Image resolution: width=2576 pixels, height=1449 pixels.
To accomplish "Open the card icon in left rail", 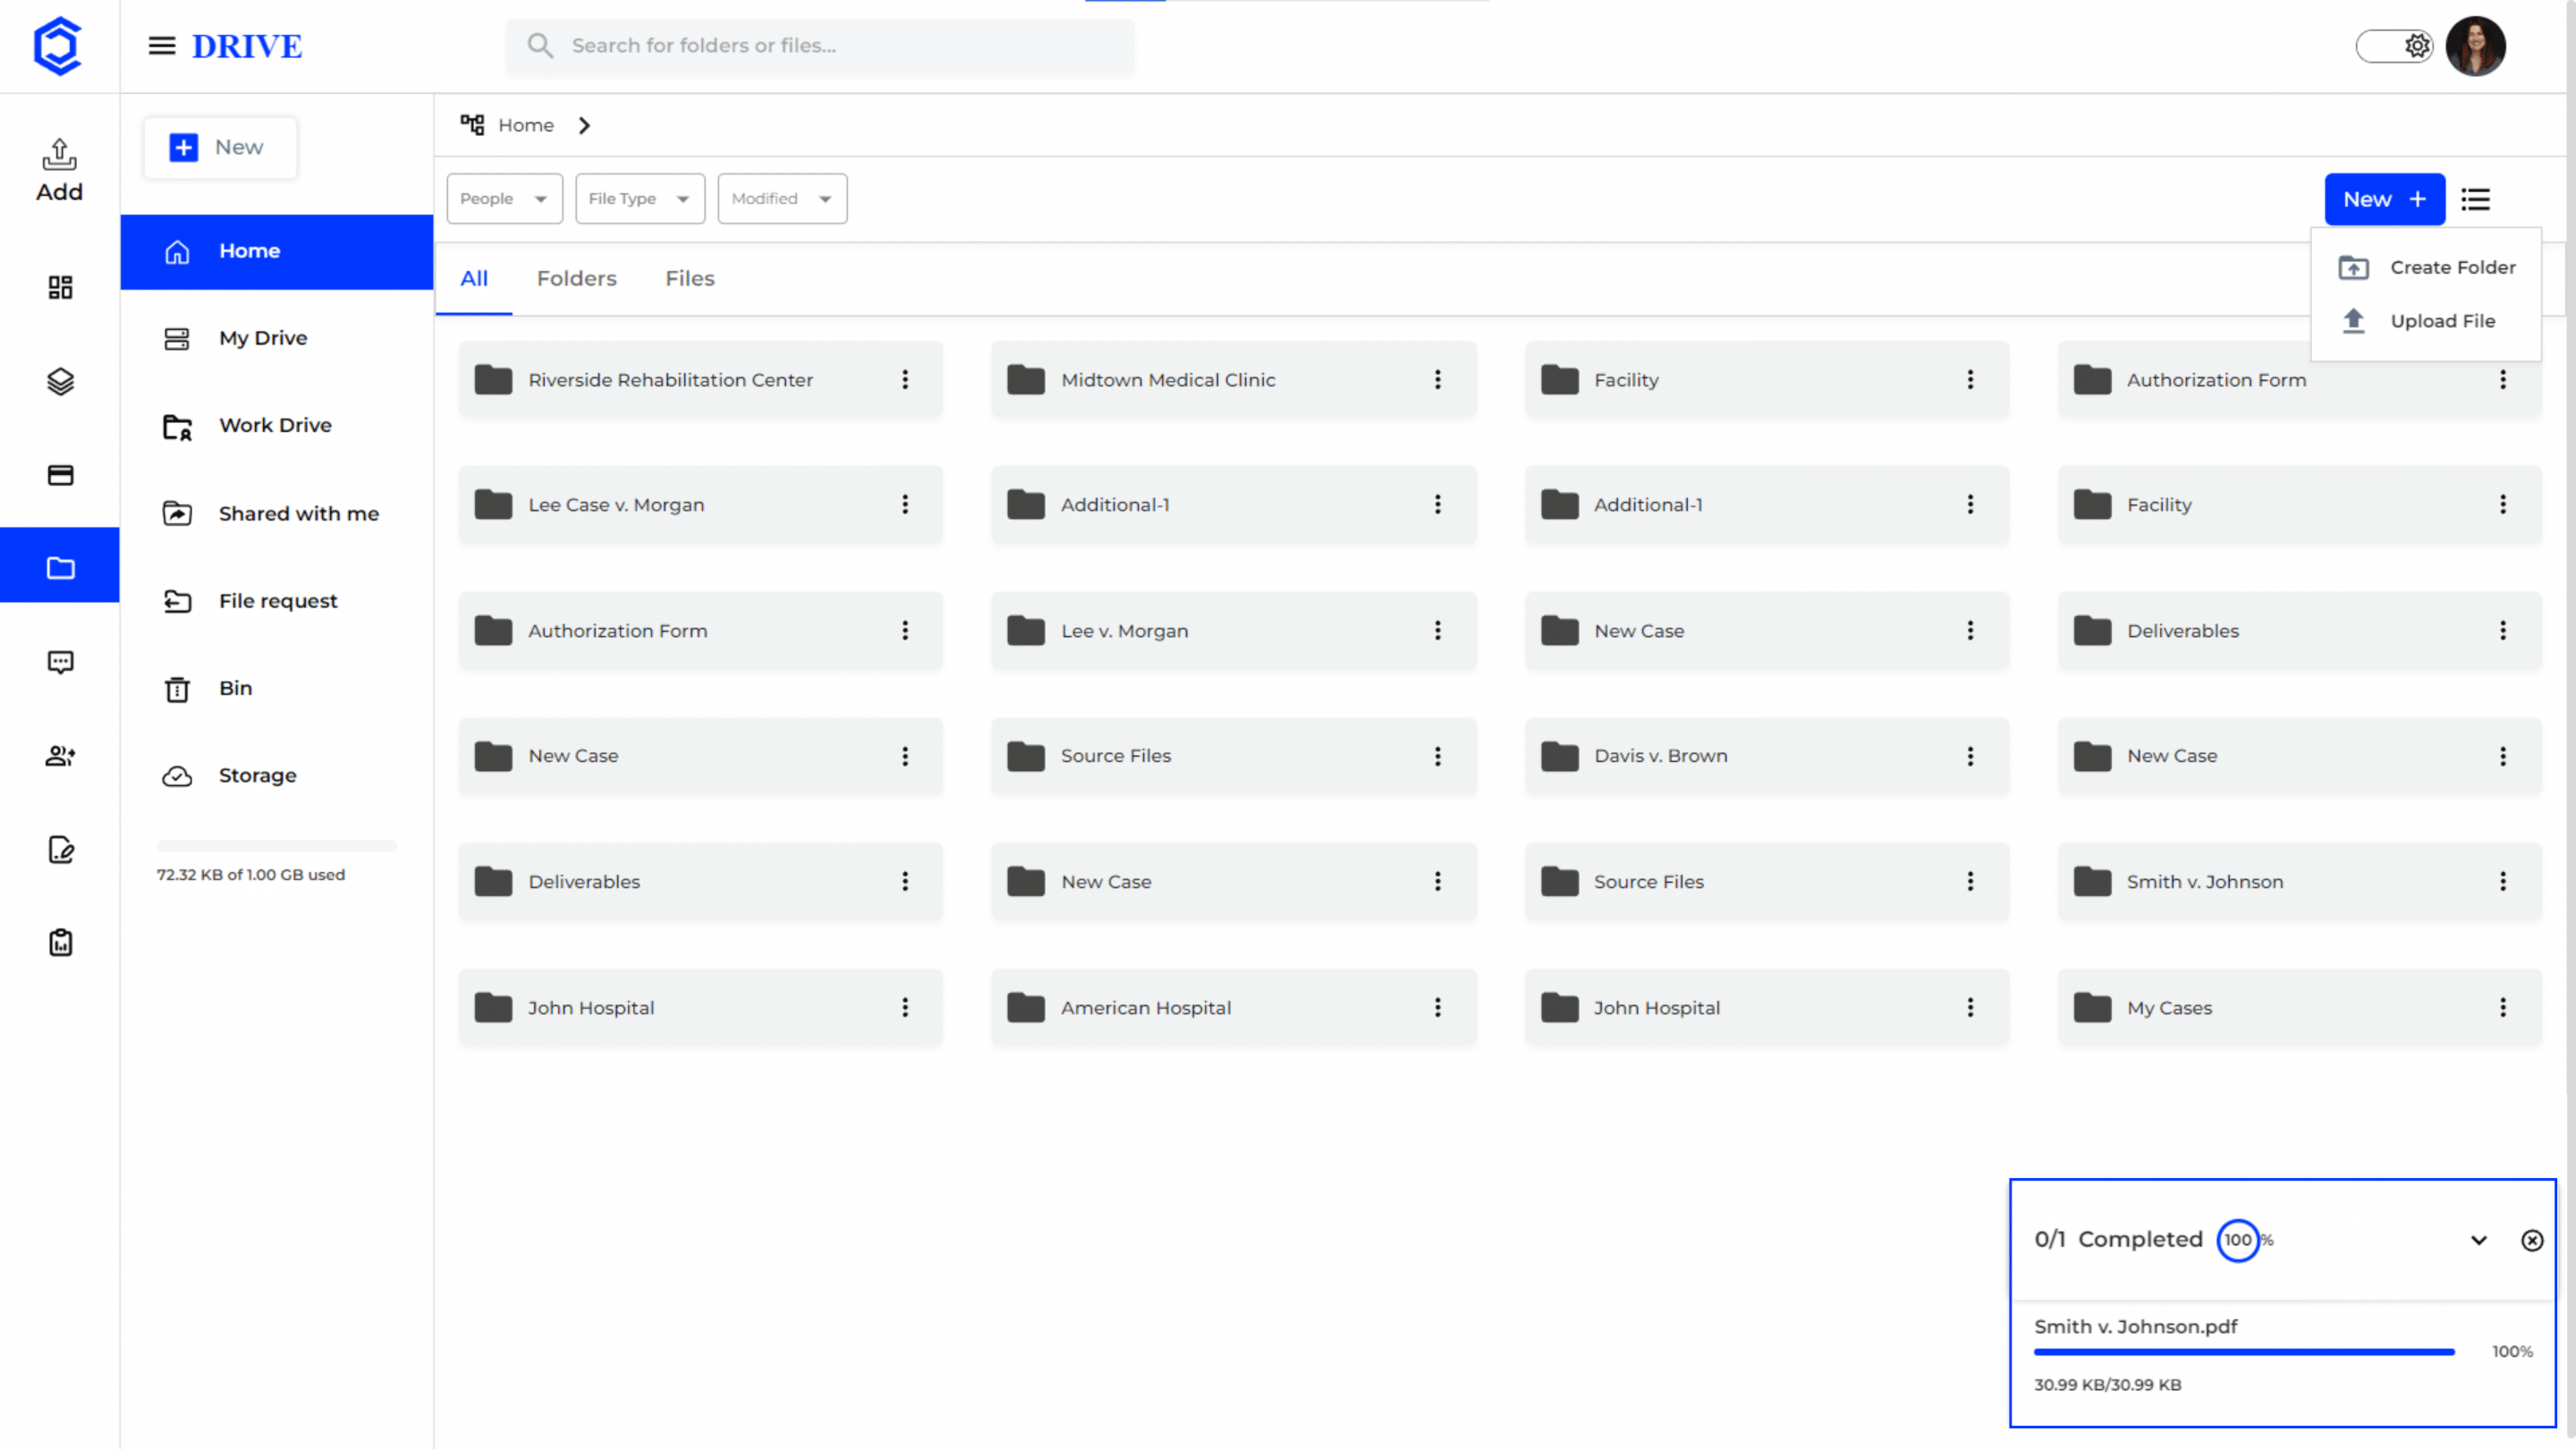I will pyautogui.click(x=60, y=475).
